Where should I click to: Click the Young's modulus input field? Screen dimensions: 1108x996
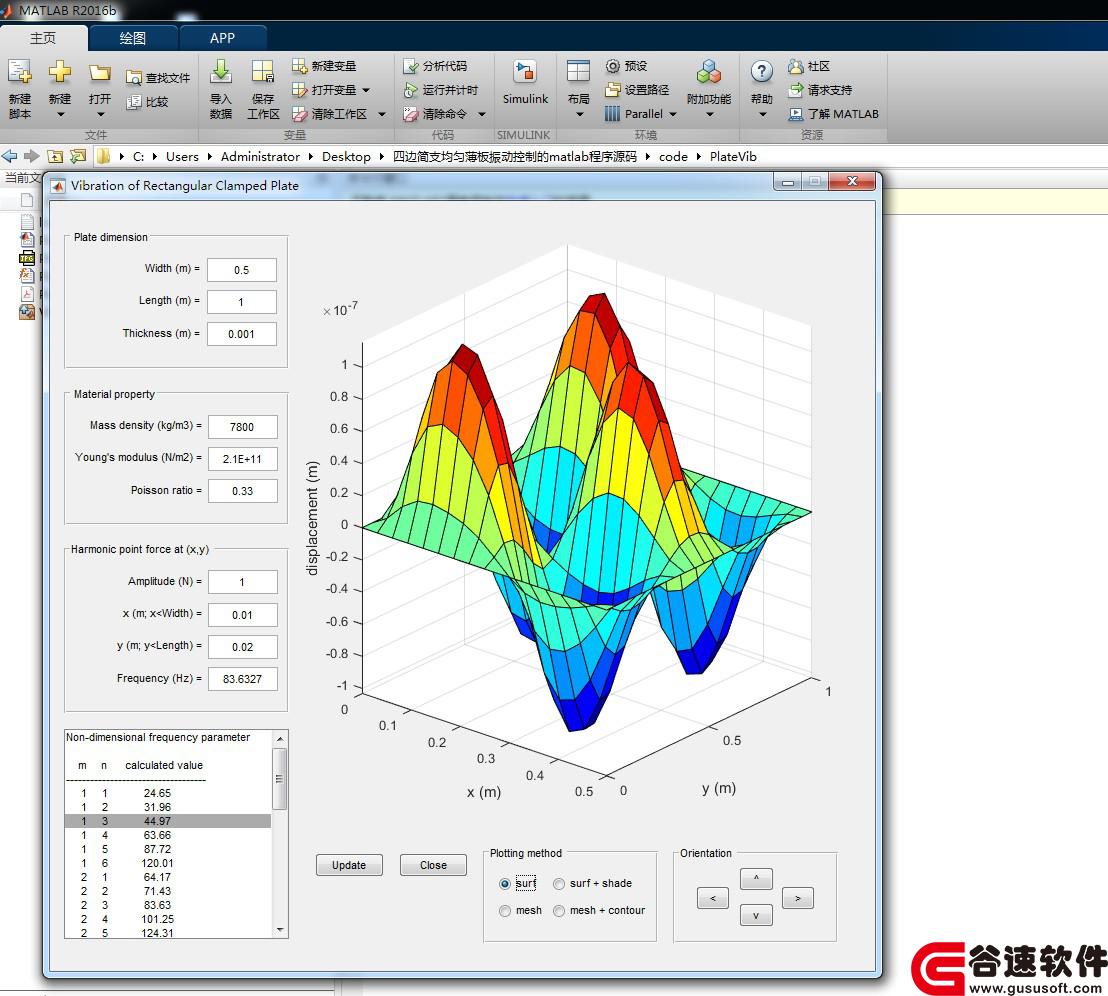[242, 459]
